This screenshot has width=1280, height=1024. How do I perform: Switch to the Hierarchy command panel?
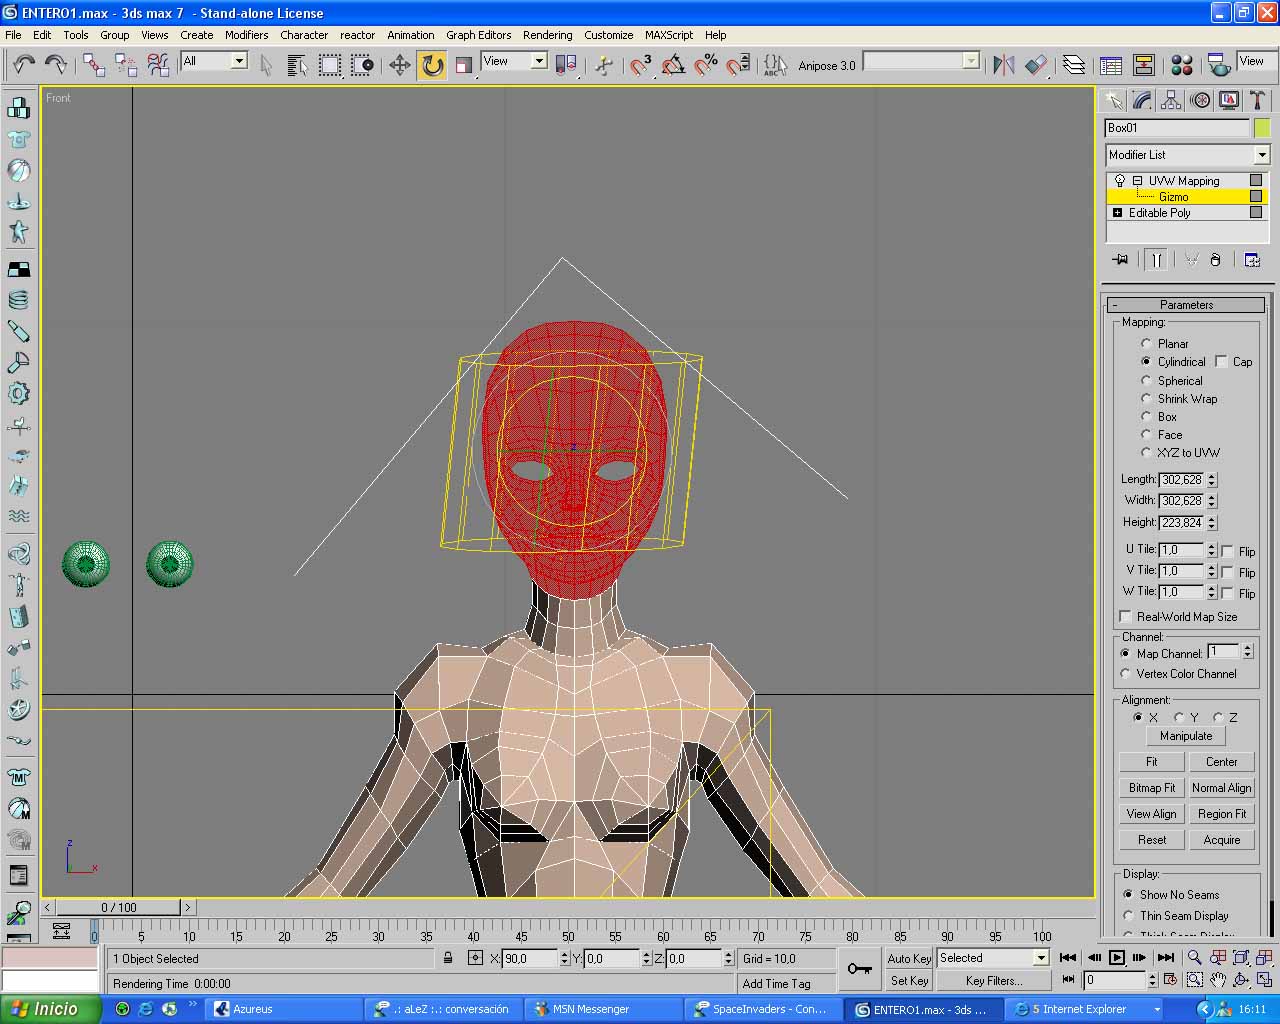(1171, 100)
